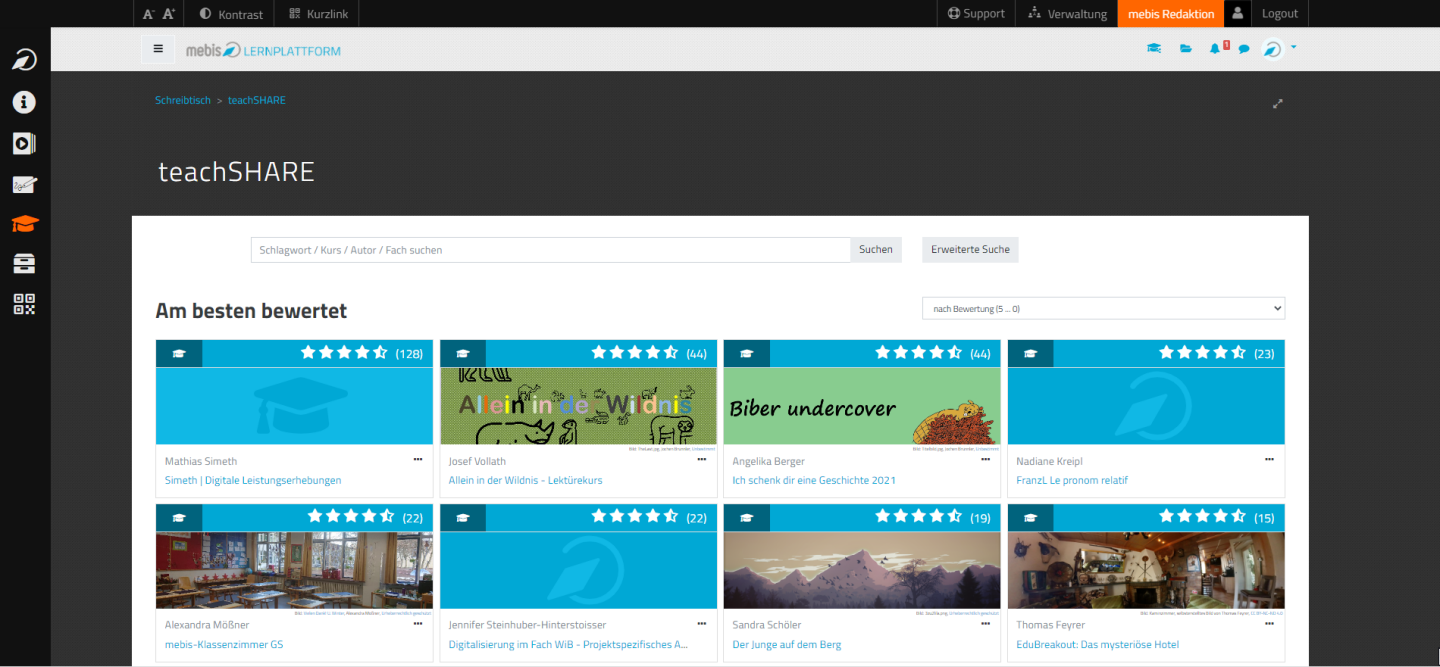Decrease font size with A- icon
This screenshot has height=667, width=1440.
(148, 14)
